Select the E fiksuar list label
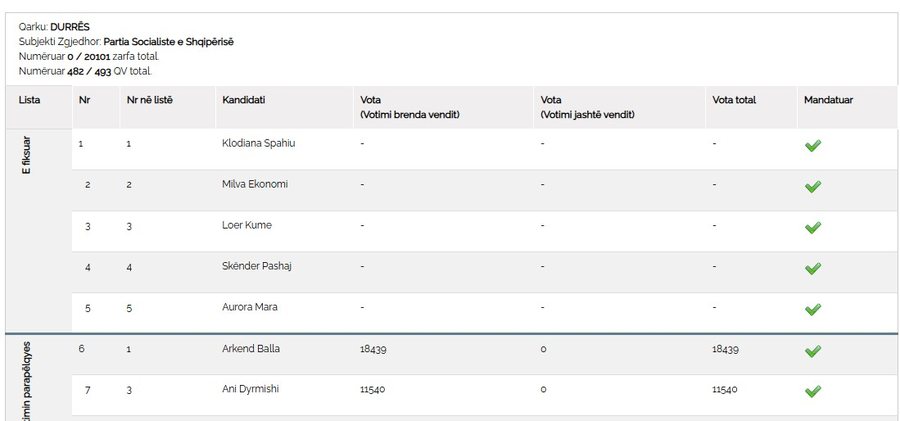The image size is (900, 421). coord(26,155)
